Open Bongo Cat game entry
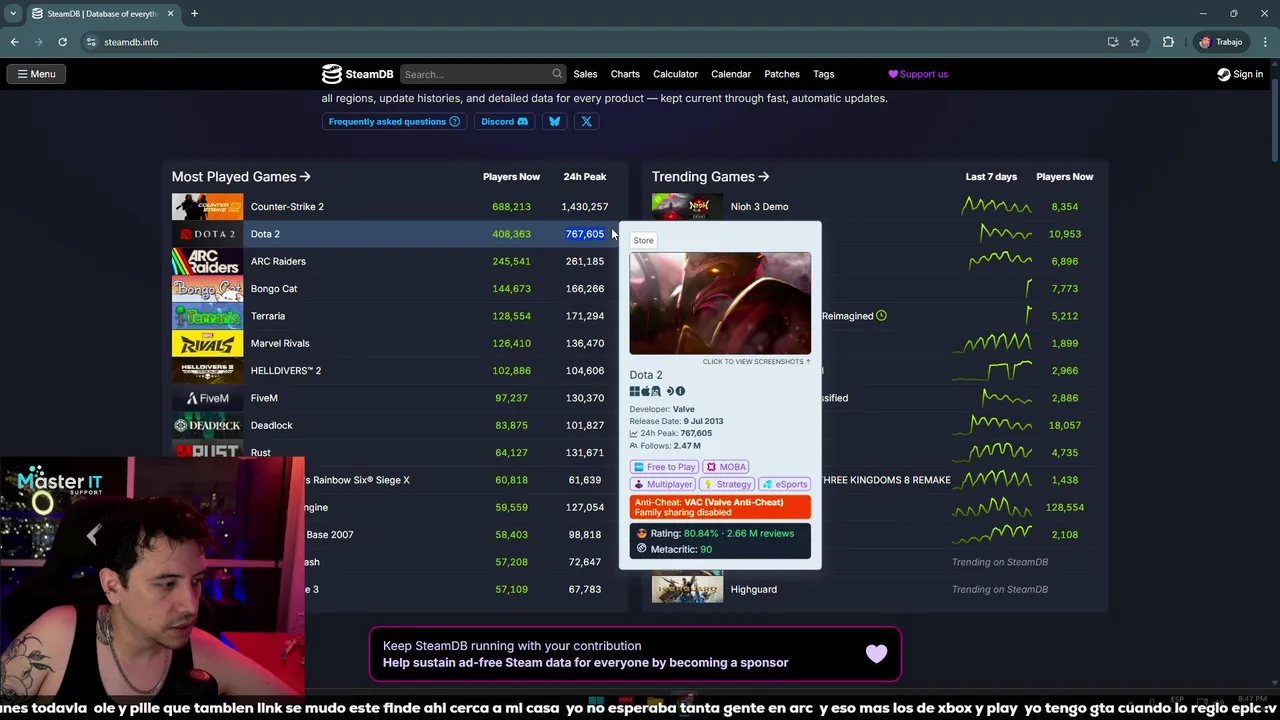The image size is (1280, 720). pyautogui.click(x=274, y=289)
